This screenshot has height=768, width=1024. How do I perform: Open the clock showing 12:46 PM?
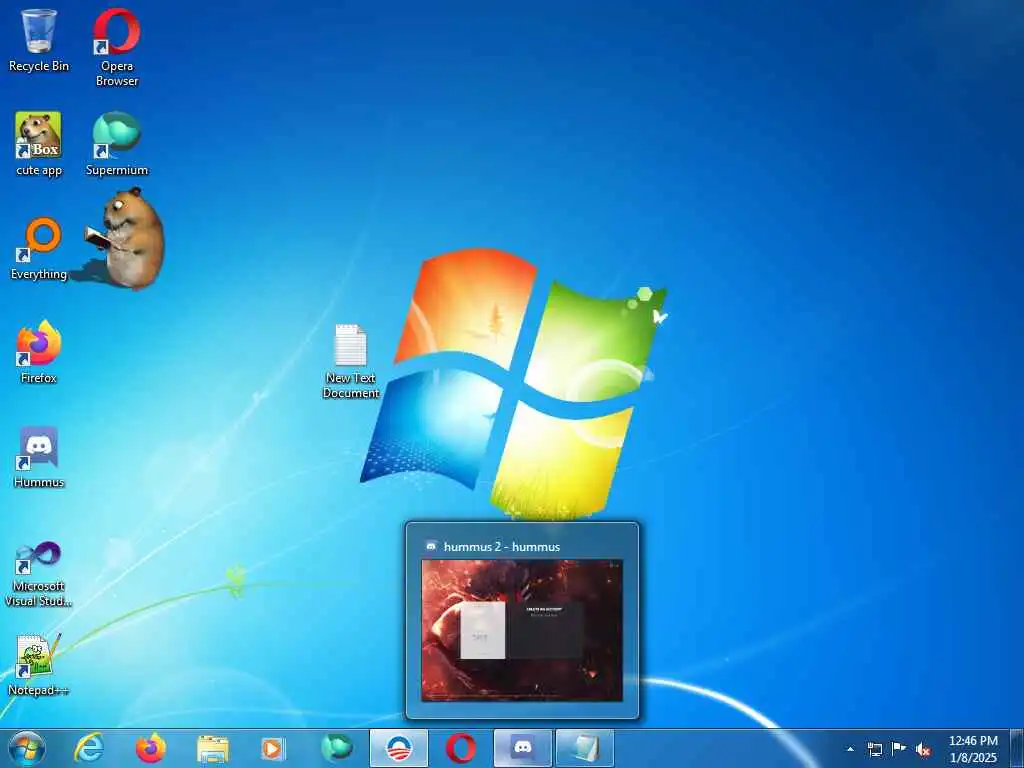[x=973, y=749]
